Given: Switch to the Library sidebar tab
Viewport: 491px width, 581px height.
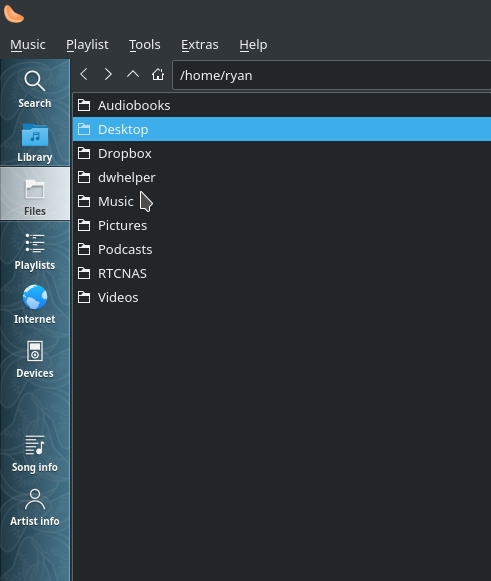Looking at the screenshot, I should point(35,143).
